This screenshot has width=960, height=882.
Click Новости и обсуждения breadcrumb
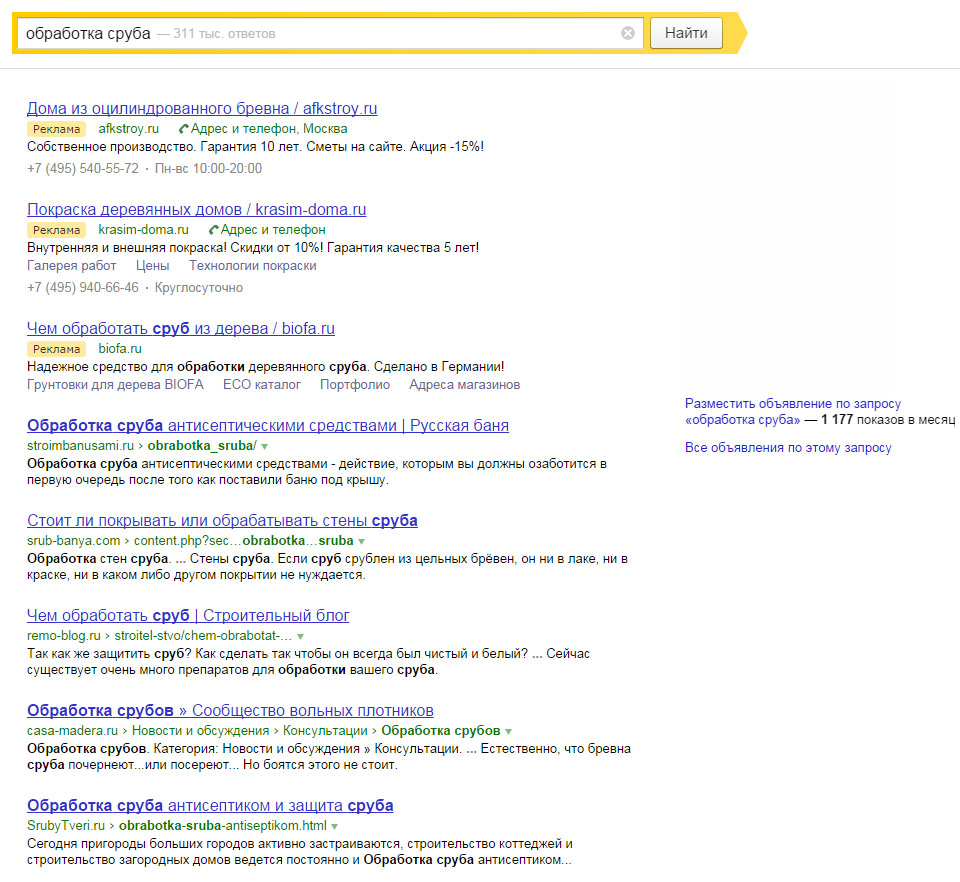click(x=200, y=730)
